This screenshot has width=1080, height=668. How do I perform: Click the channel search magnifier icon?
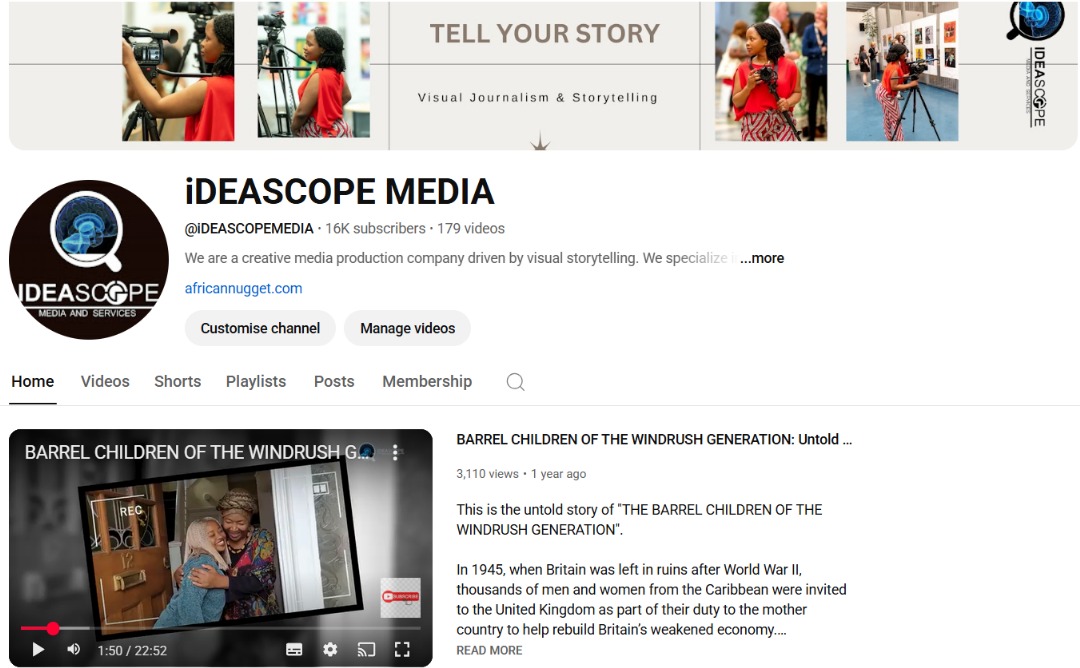[x=515, y=382]
